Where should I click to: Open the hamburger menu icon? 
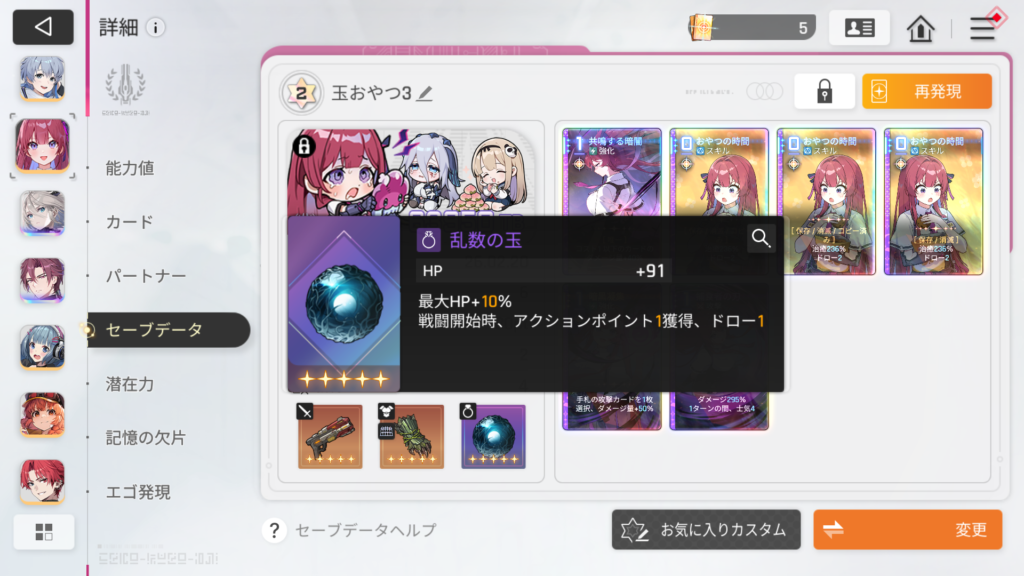pyautogui.click(x=982, y=29)
